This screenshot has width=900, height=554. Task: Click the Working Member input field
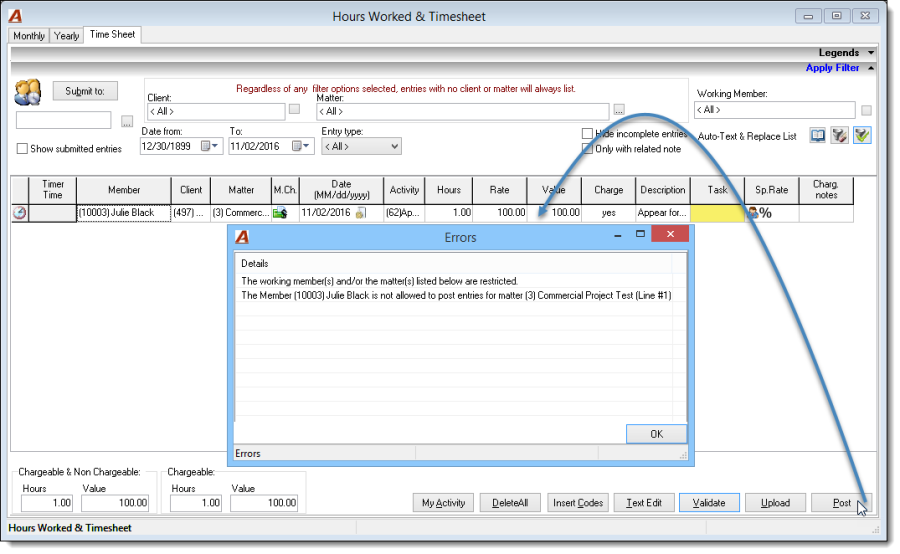tap(775, 110)
